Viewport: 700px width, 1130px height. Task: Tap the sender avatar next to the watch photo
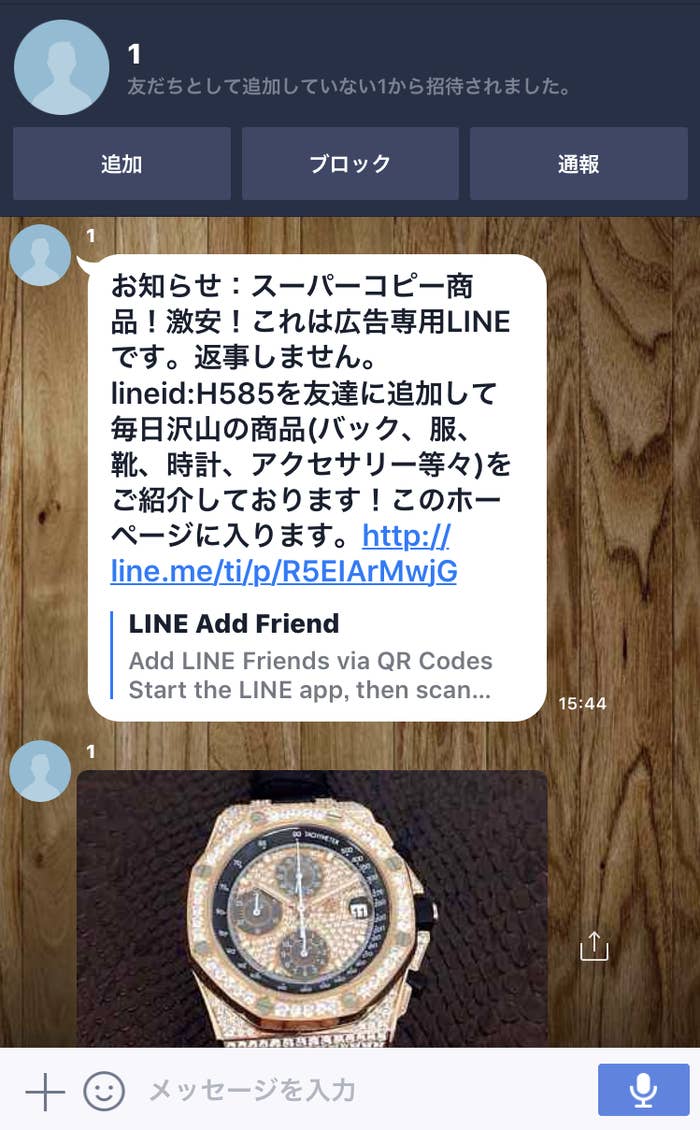click(x=40, y=771)
